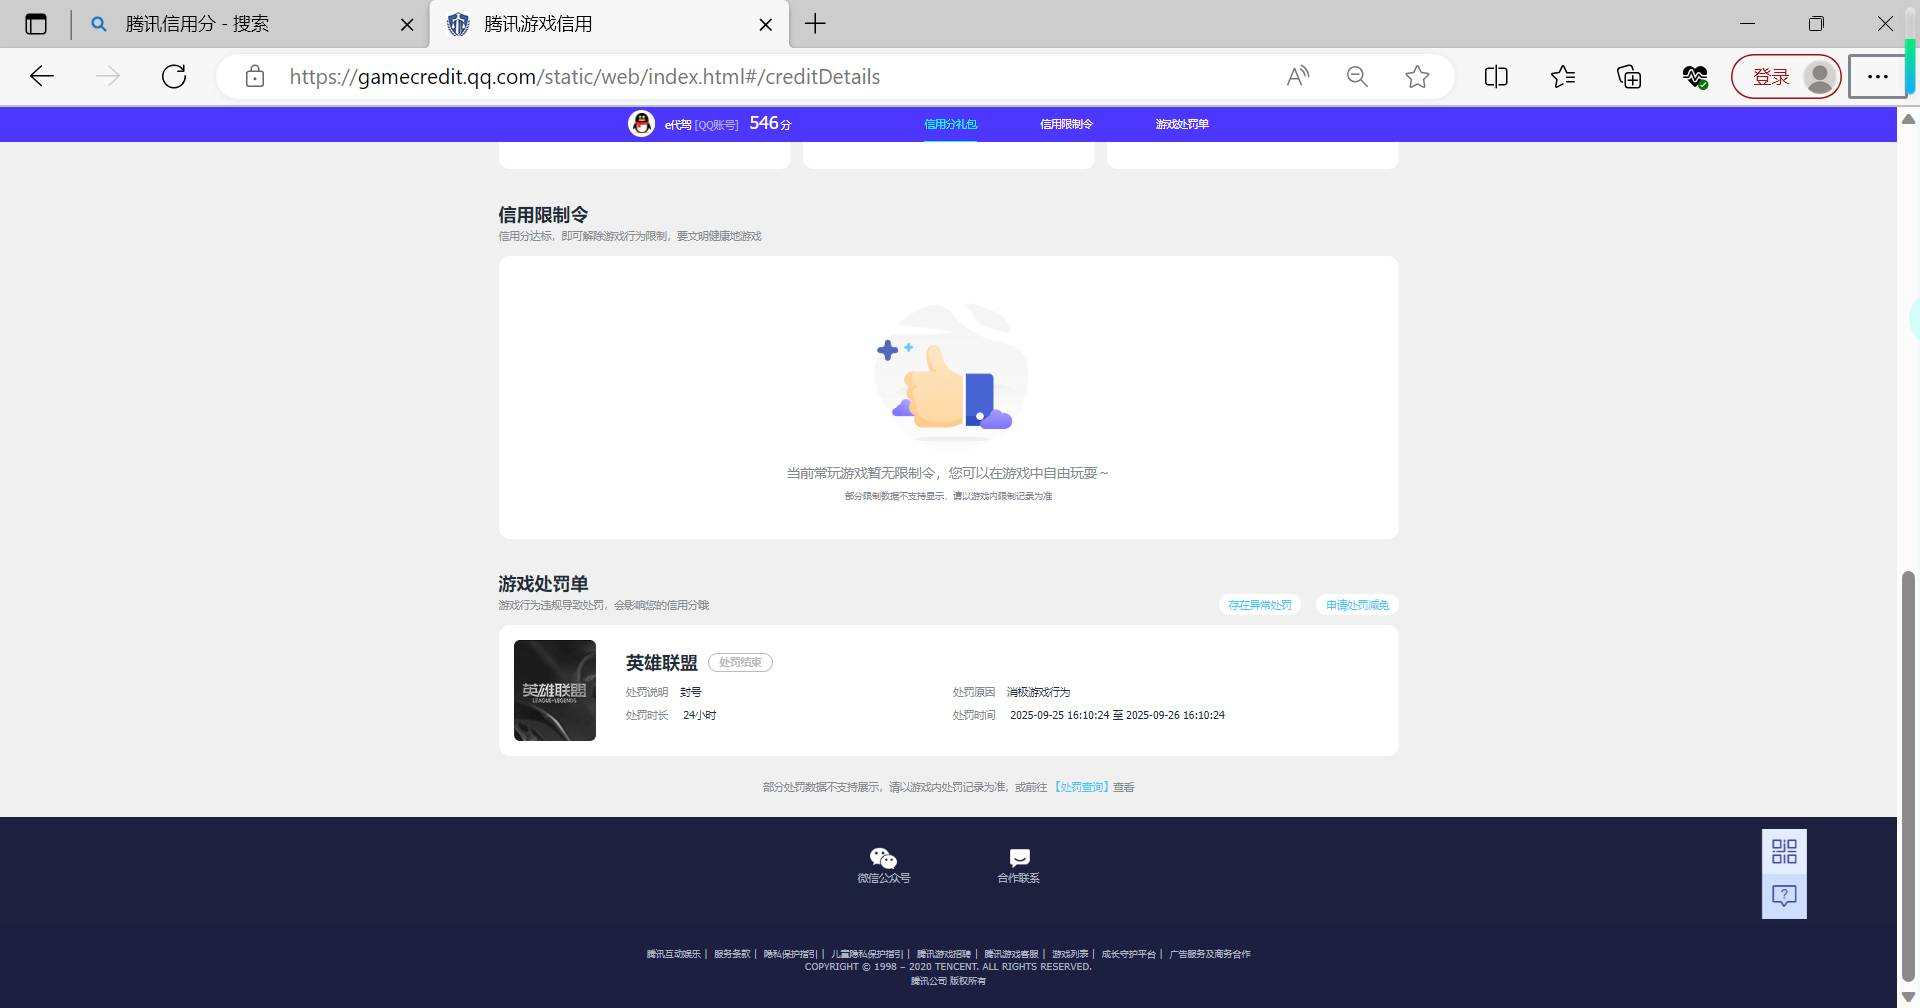
Task: Open the Favorites list
Action: (x=1563, y=76)
